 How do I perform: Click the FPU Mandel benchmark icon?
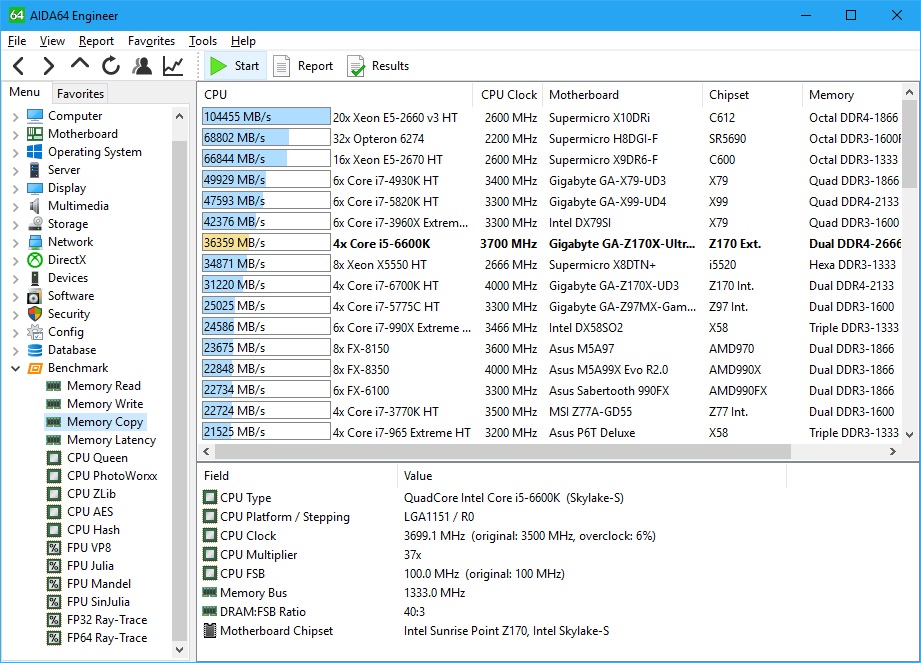[x=54, y=584]
